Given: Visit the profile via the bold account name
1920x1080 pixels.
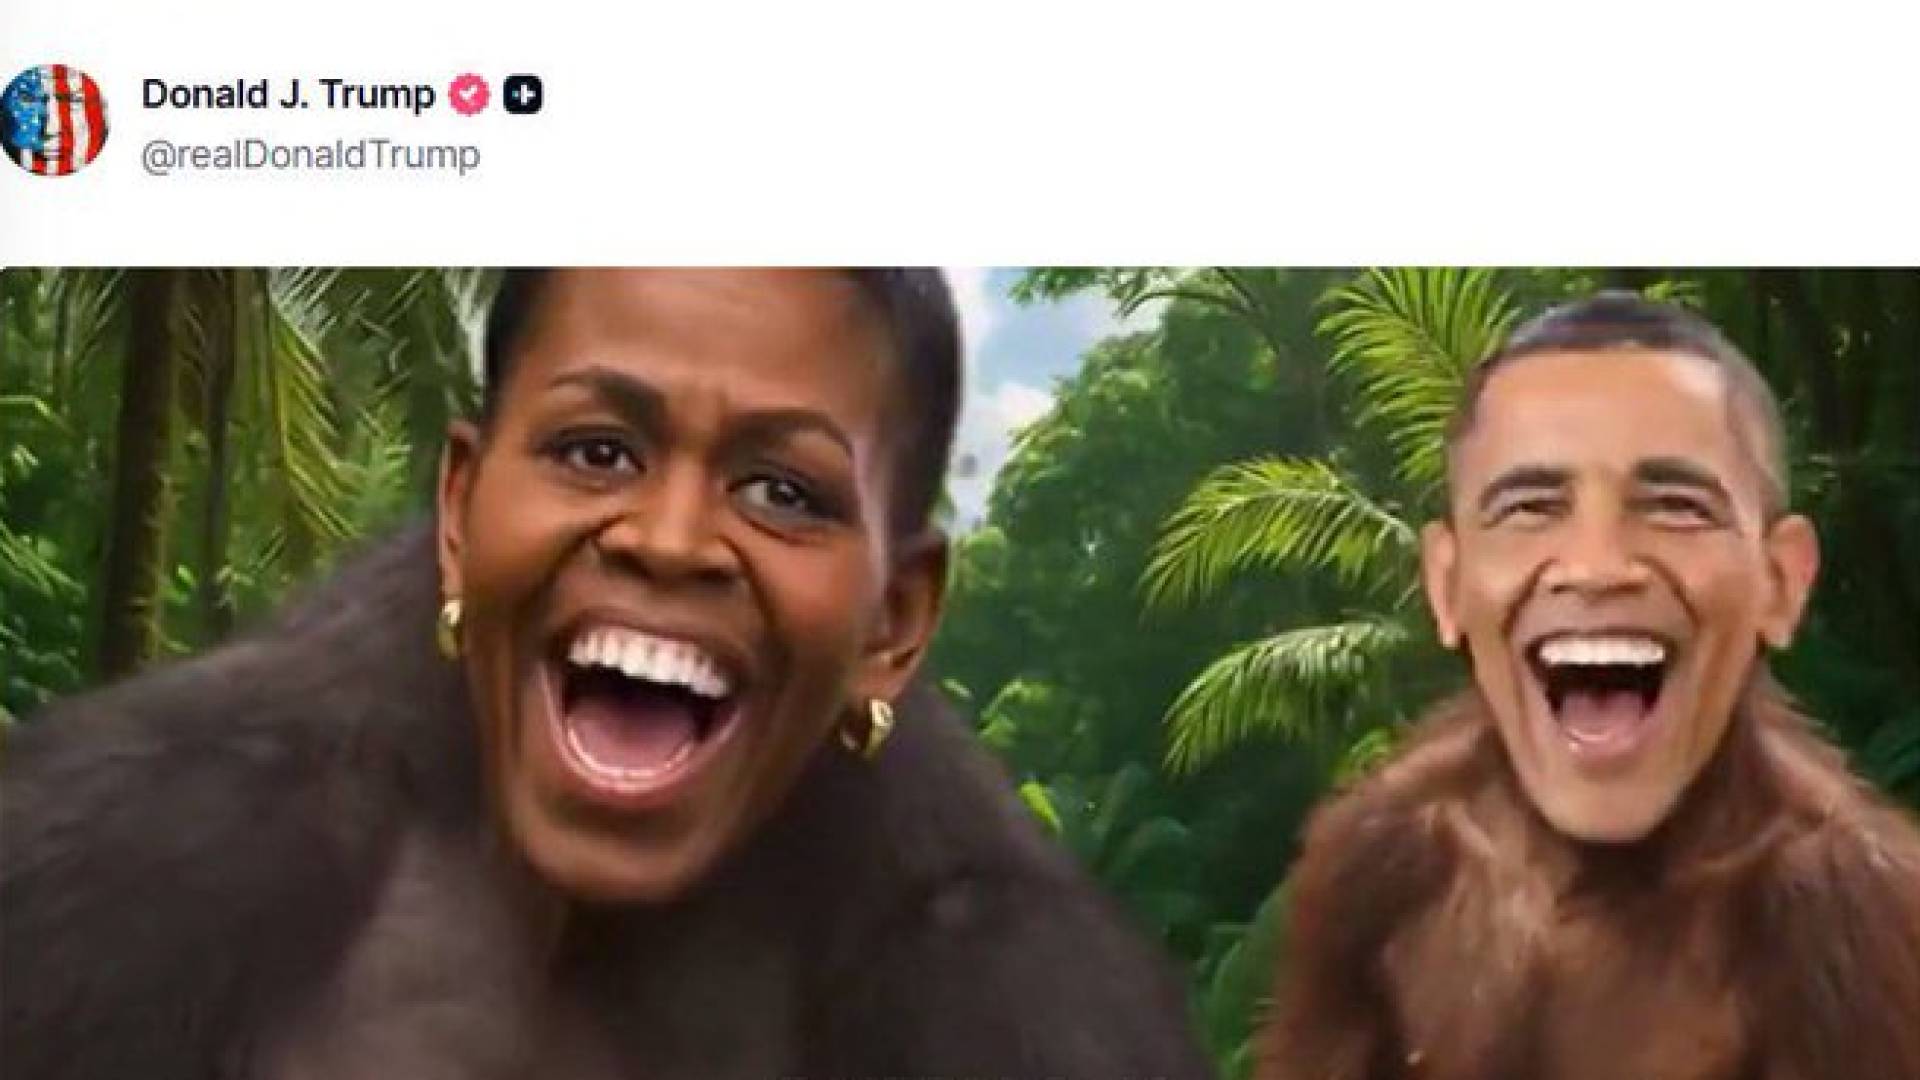Looking at the screenshot, I should 288,95.
